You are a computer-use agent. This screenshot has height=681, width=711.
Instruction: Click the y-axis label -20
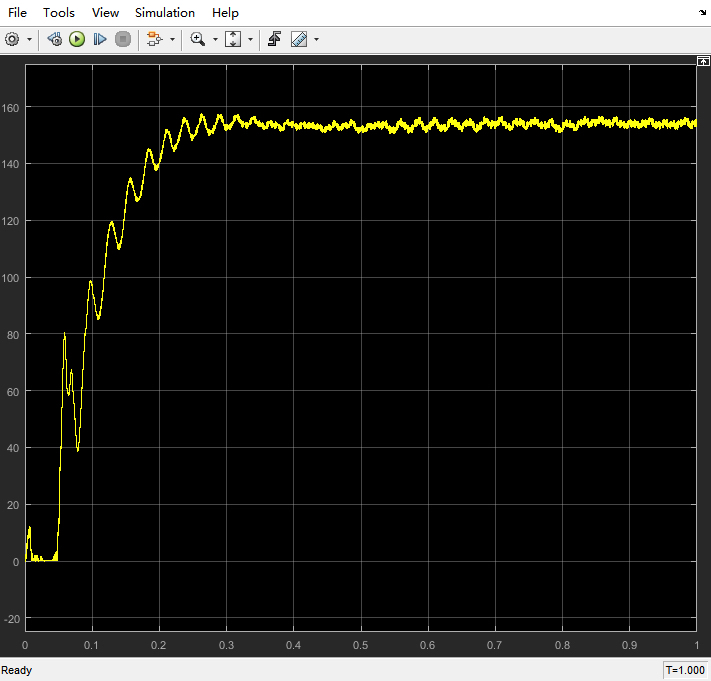[12, 619]
